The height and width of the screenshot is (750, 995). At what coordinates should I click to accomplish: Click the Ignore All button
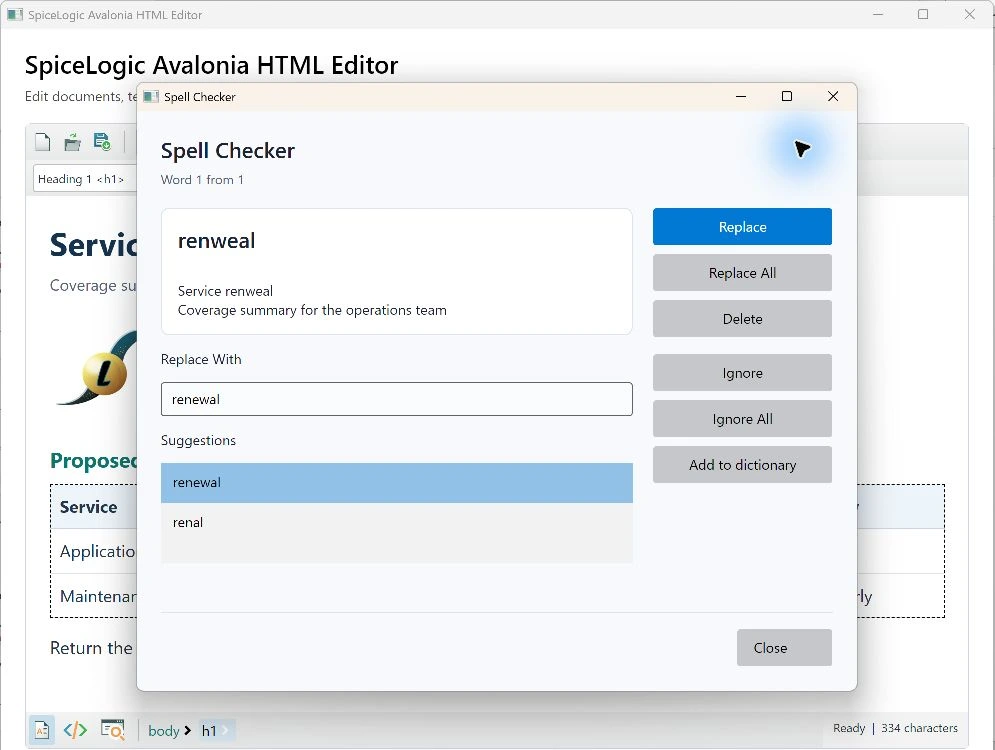pos(742,419)
